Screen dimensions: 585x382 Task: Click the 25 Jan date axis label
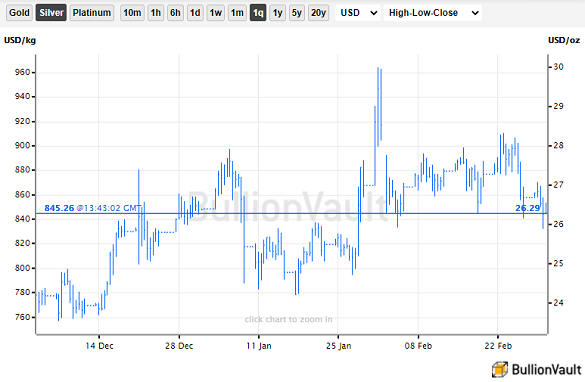pos(338,346)
